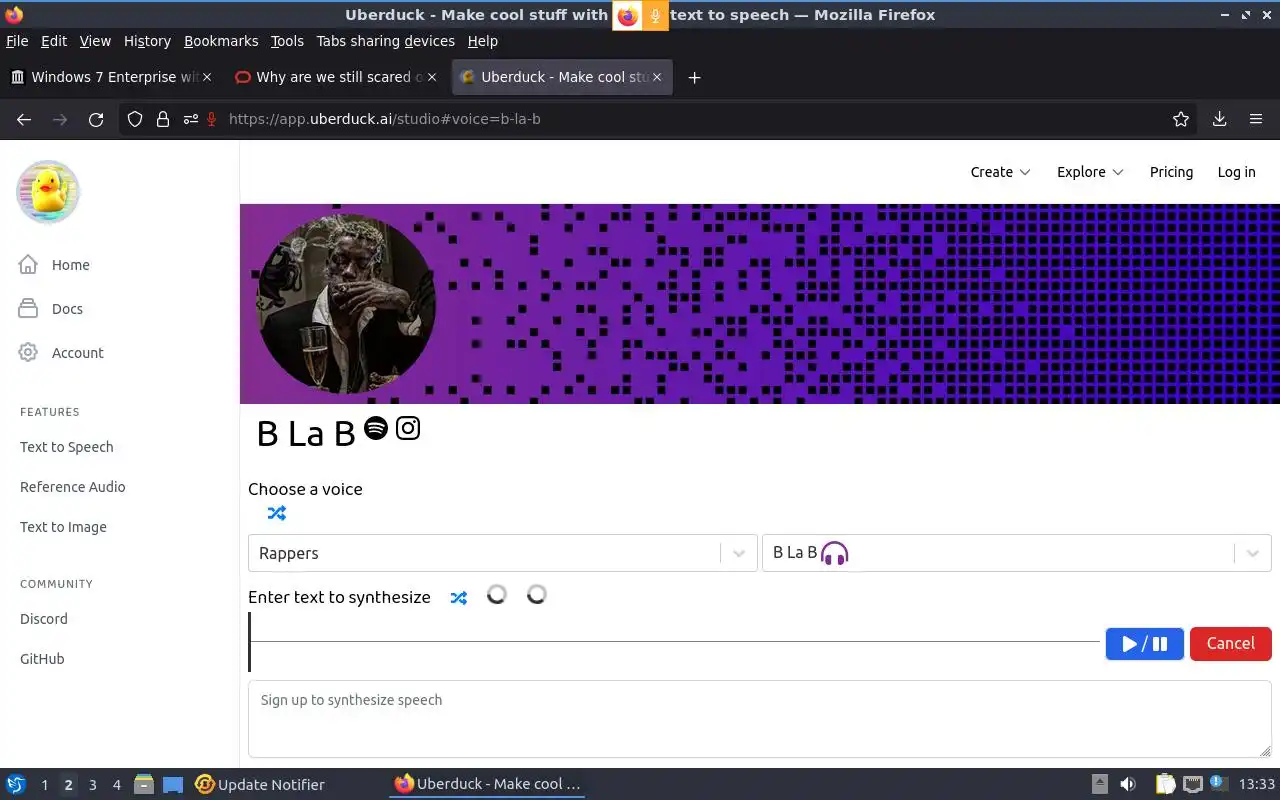
Task: Click the taskbar start menu icon
Action: [15, 784]
